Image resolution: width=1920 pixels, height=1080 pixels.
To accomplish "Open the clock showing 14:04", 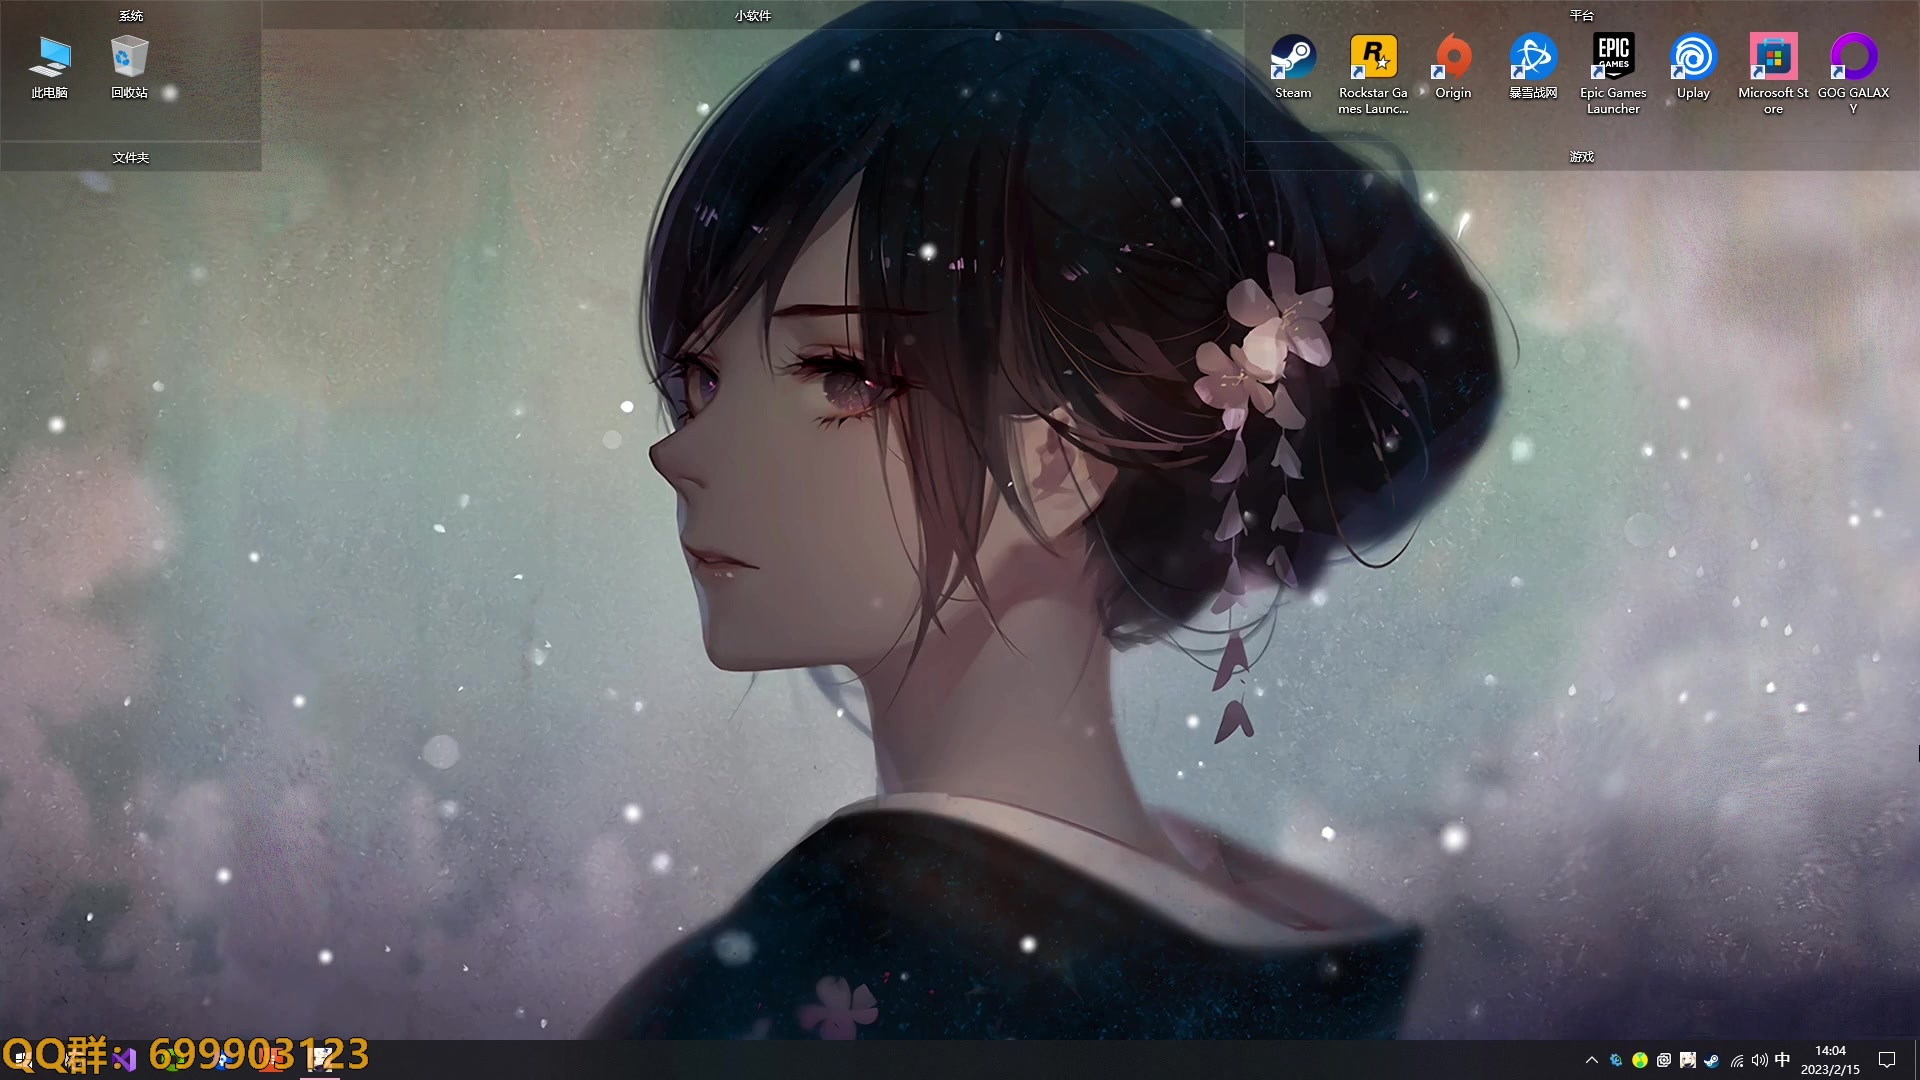I will pyautogui.click(x=1830, y=1060).
